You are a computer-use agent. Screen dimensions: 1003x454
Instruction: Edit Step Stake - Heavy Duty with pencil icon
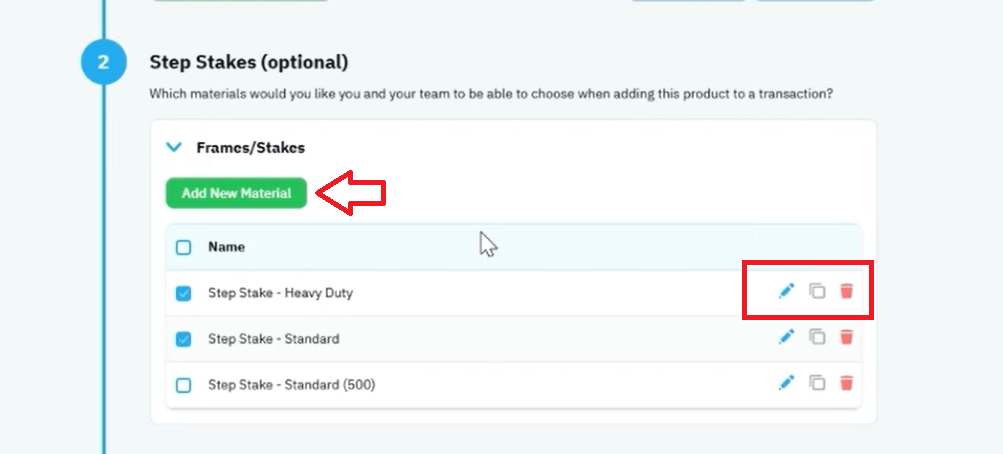click(x=786, y=292)
